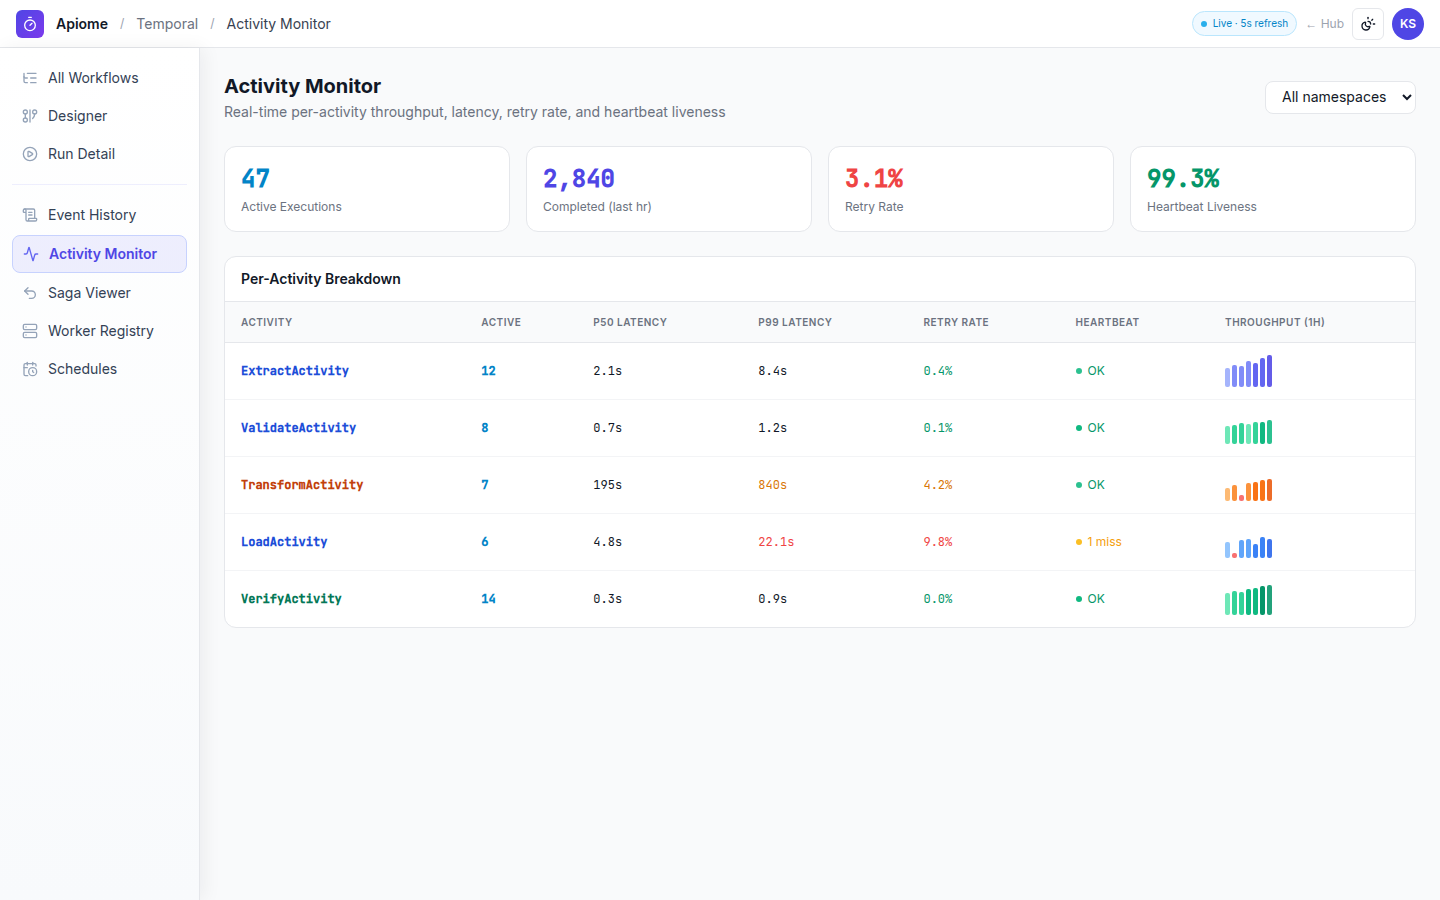Click the Retry Rate 3.1% card
This screenshot has height=900, width=1440.
click(971, 189)
